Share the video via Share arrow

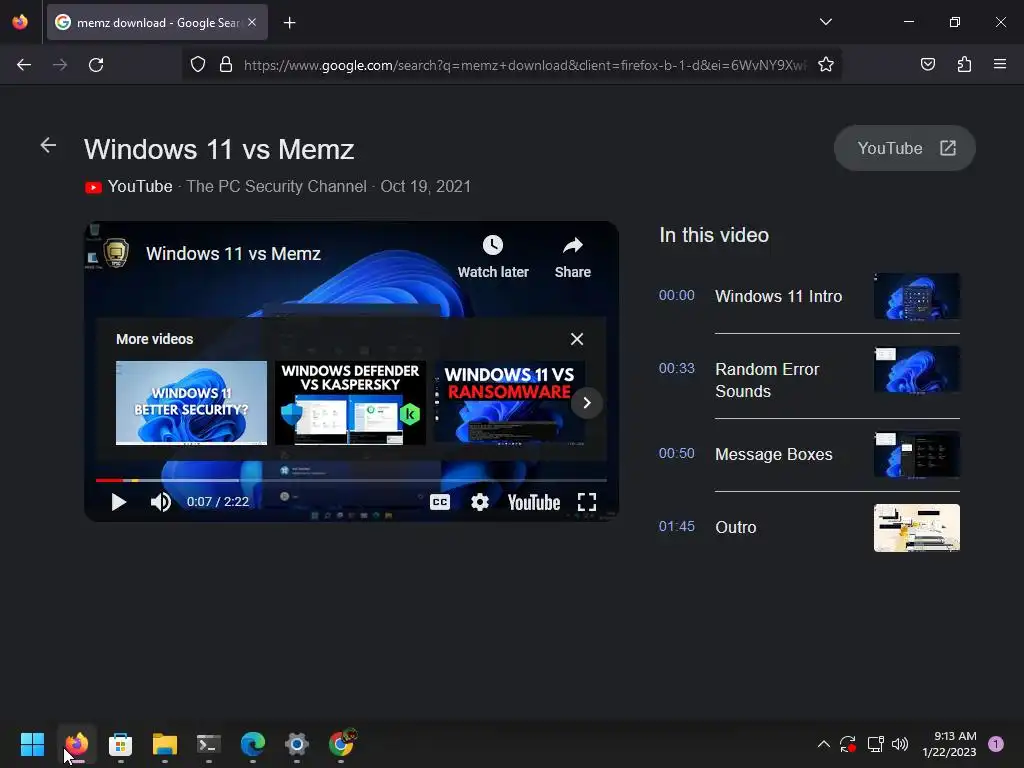point(573,257)
